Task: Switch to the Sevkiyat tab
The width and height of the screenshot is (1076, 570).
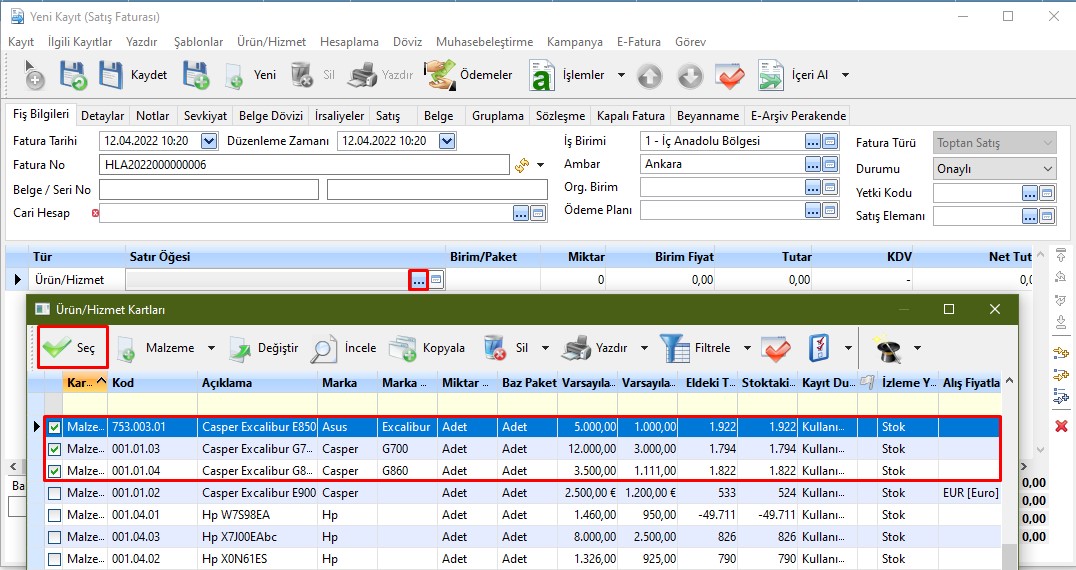Action: [x=206, y=116]
